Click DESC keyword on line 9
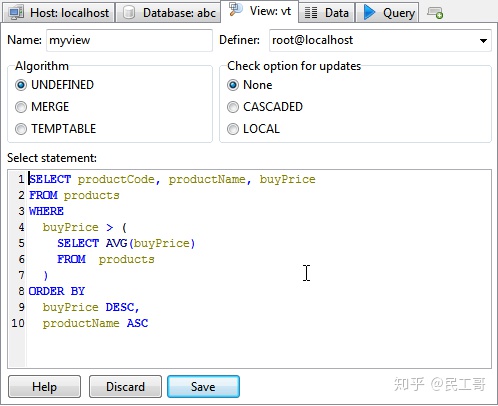The height and width of the screenshot is (406, 498). click(x=120, y=307)
